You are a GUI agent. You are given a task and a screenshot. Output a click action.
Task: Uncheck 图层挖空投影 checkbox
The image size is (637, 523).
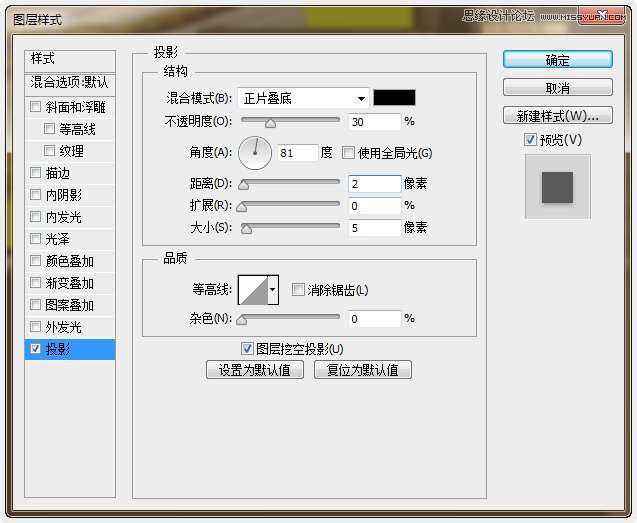point(248,349)
